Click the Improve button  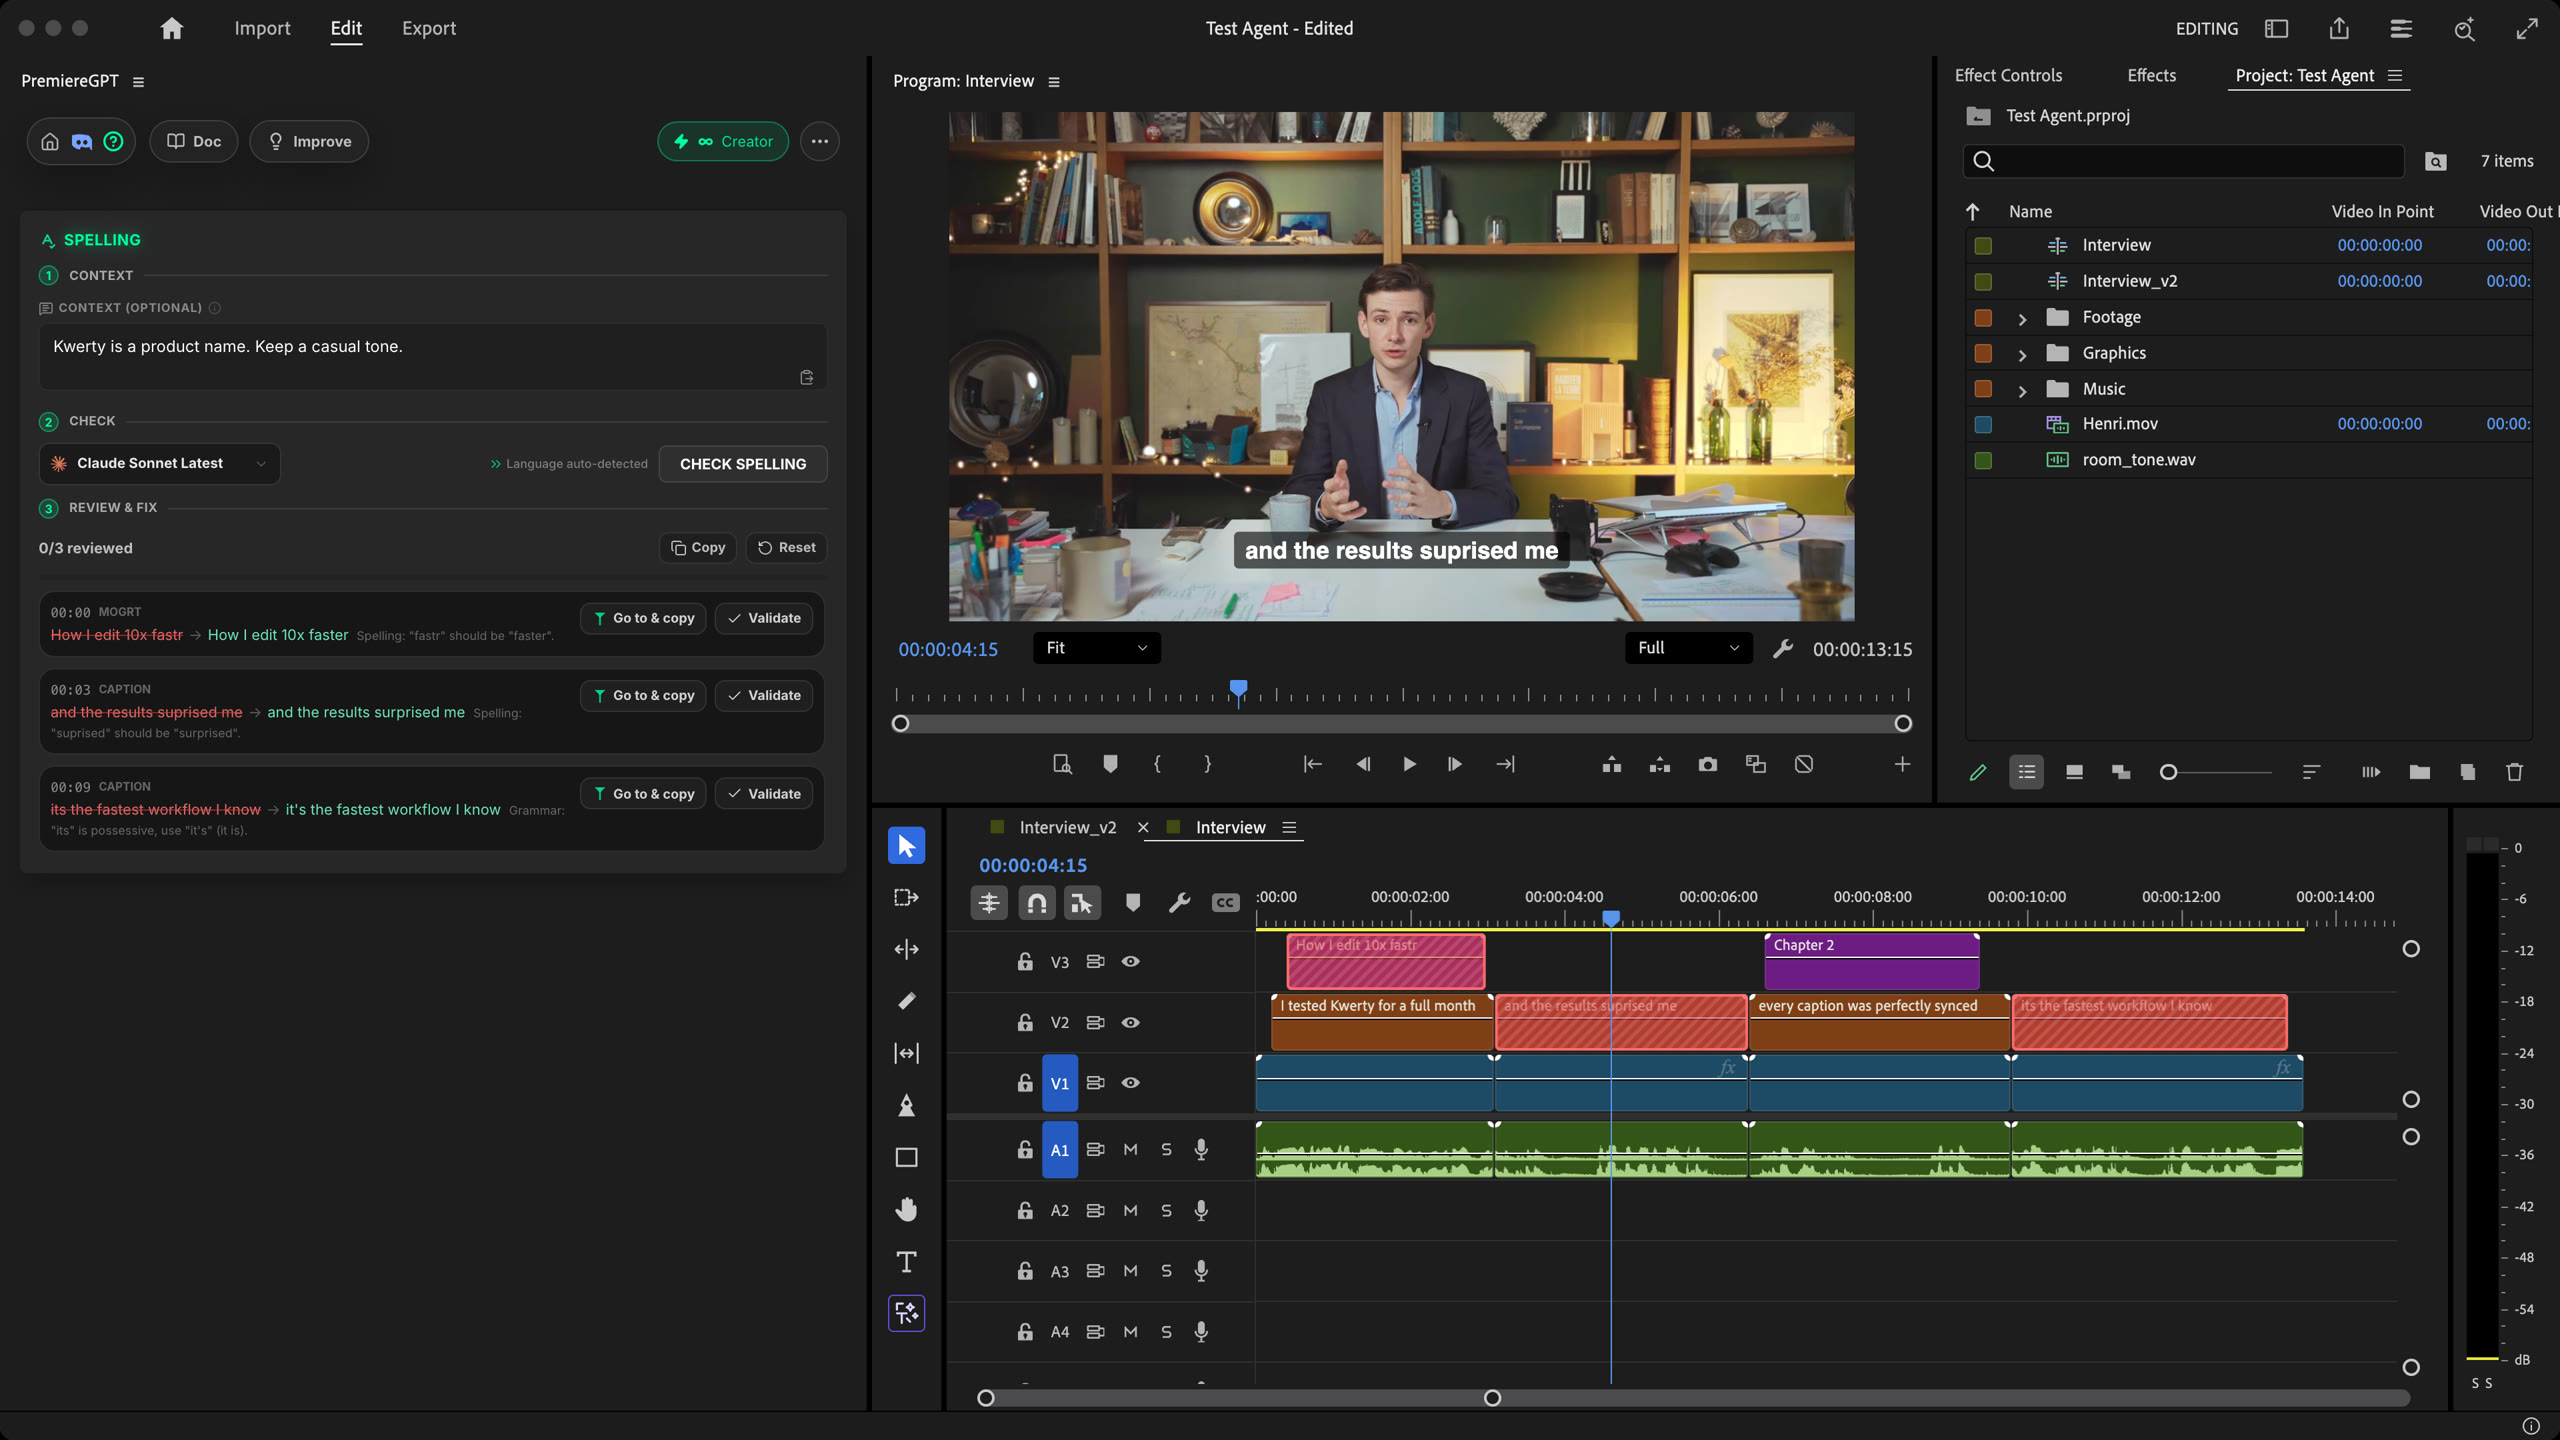tap(309, 142)
